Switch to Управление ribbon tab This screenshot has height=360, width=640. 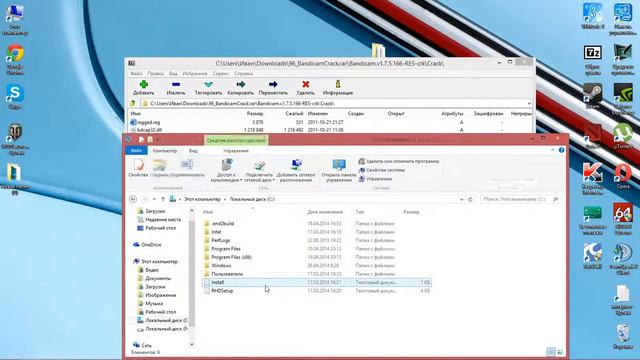(x=236, y=151)
